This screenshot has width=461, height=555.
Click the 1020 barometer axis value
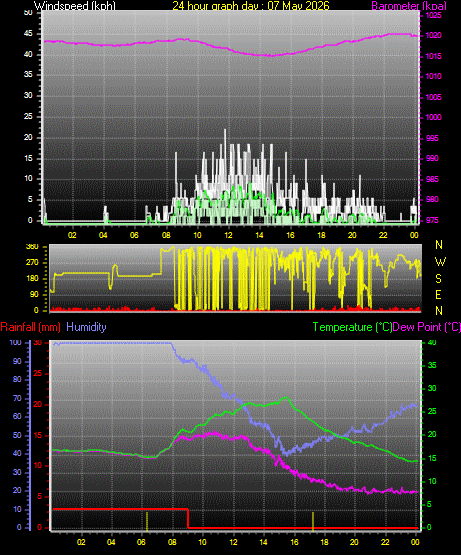click(x=433, y=35)
